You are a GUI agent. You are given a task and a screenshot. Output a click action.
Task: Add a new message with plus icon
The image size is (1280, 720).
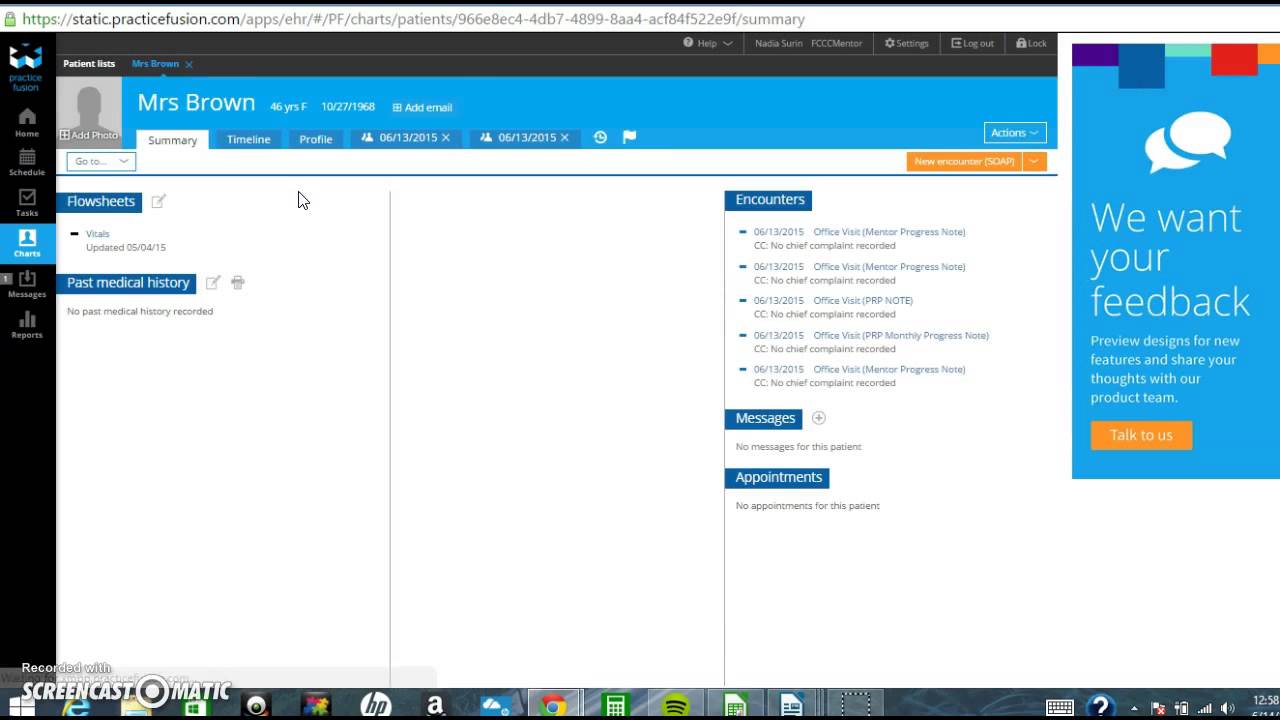coord(818,418)
